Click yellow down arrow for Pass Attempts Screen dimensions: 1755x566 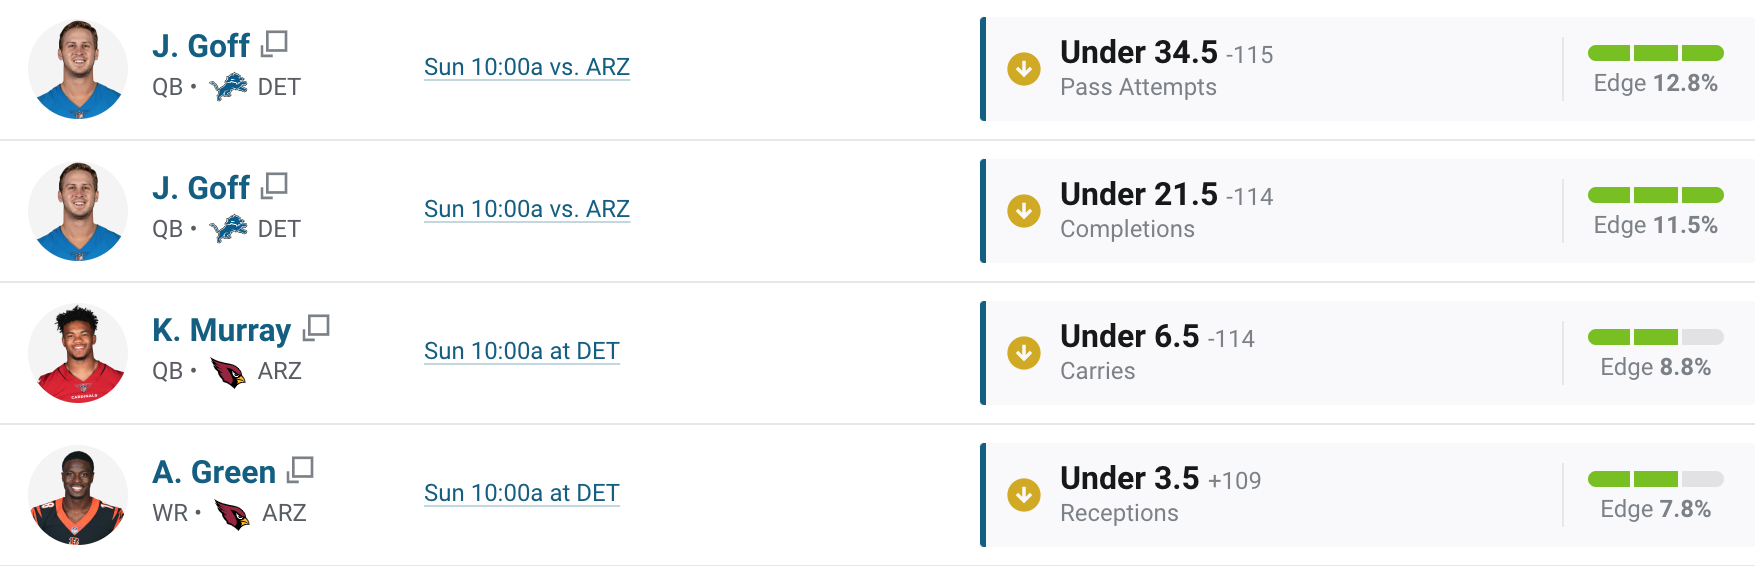pos(1023,69)
